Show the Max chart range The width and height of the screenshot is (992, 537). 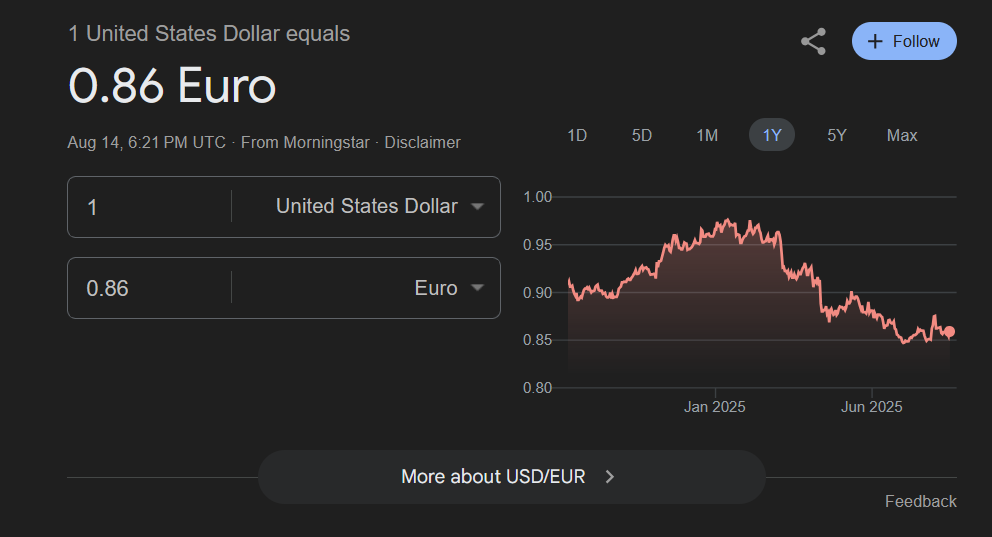(902, 135)
